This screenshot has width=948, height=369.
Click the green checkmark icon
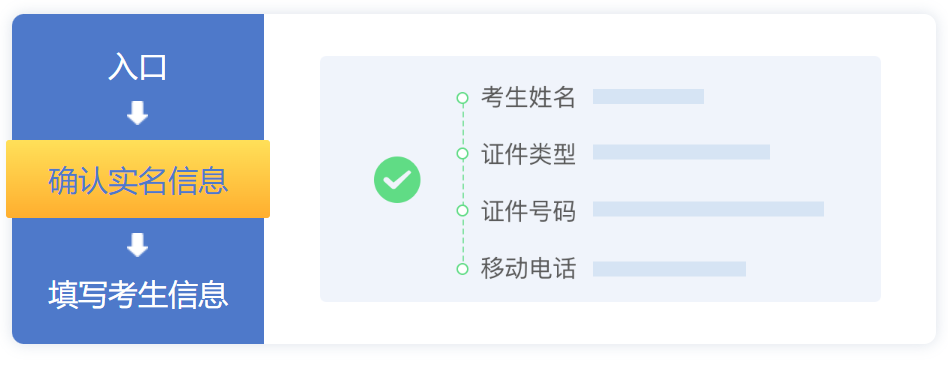point(397,180)
